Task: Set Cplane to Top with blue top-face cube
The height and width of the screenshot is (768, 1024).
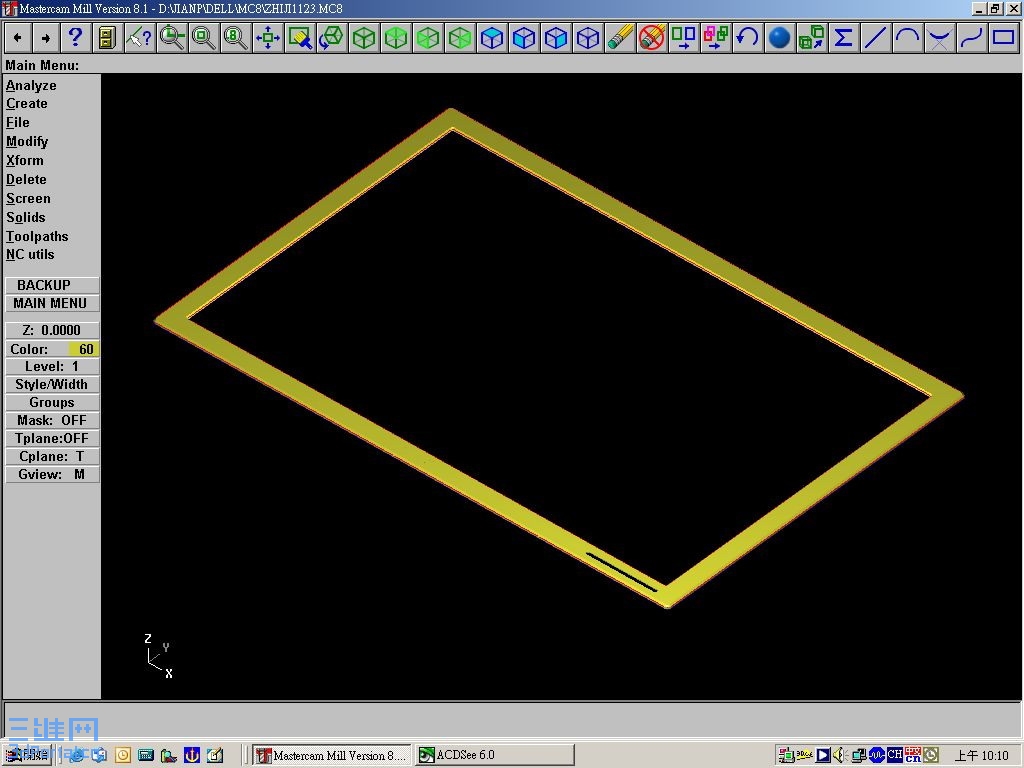Action: (492, 38)
